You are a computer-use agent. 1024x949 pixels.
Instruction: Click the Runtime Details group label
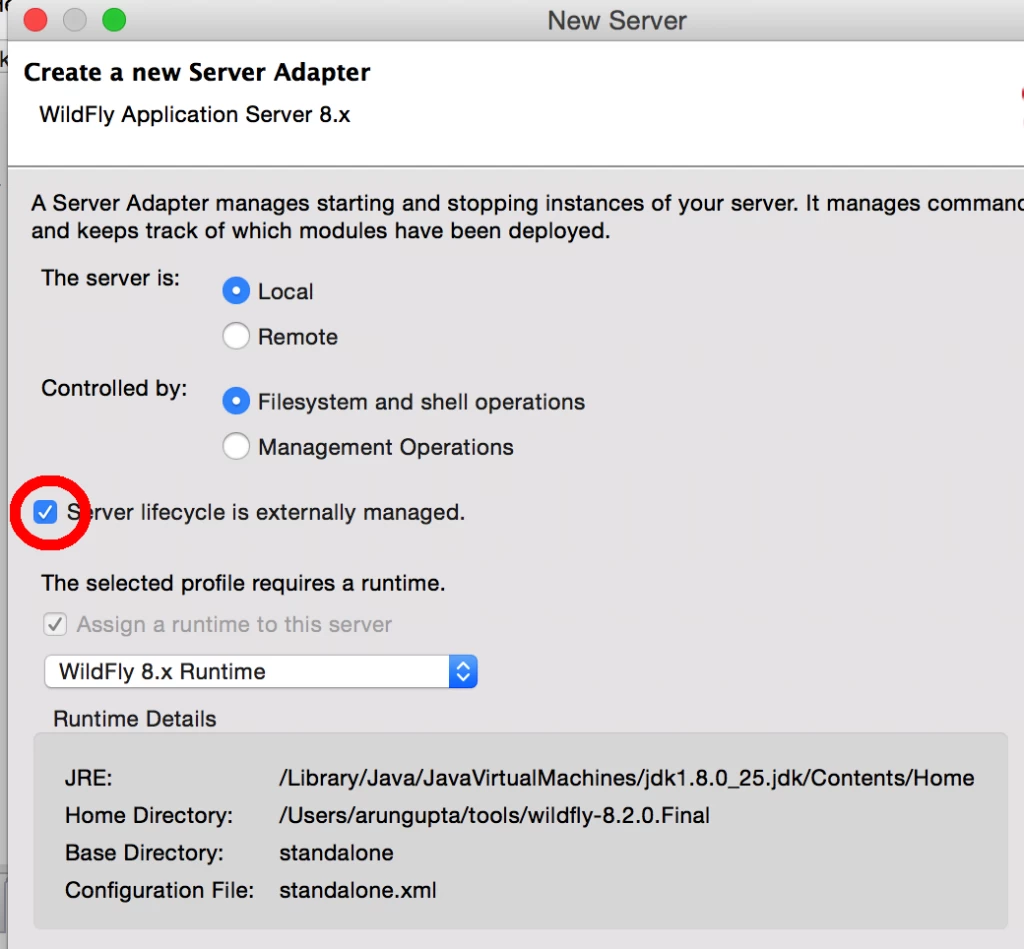click(x=135, y=718)
